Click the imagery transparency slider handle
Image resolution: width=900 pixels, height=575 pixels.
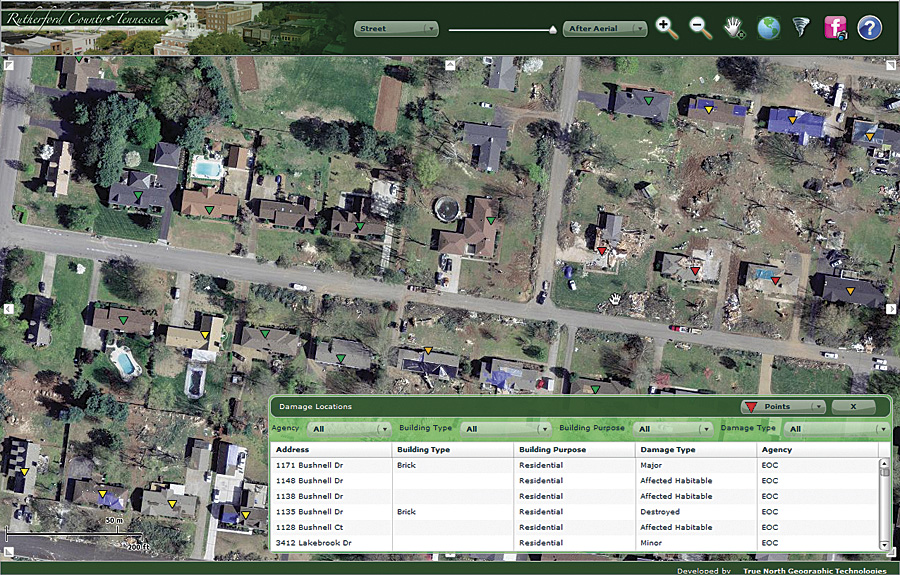tap(553, 29)
